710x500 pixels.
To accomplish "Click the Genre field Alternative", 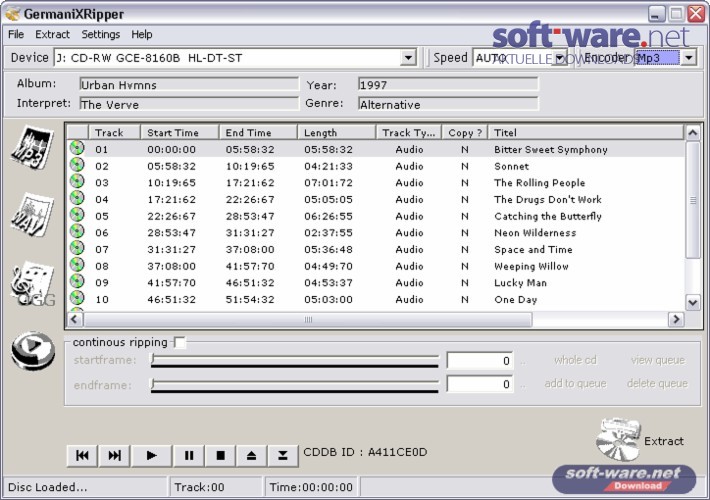I will coord(448,104).
